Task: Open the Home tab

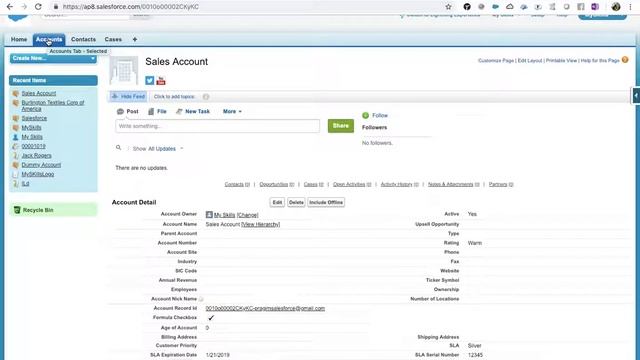Action: [19, 40]
